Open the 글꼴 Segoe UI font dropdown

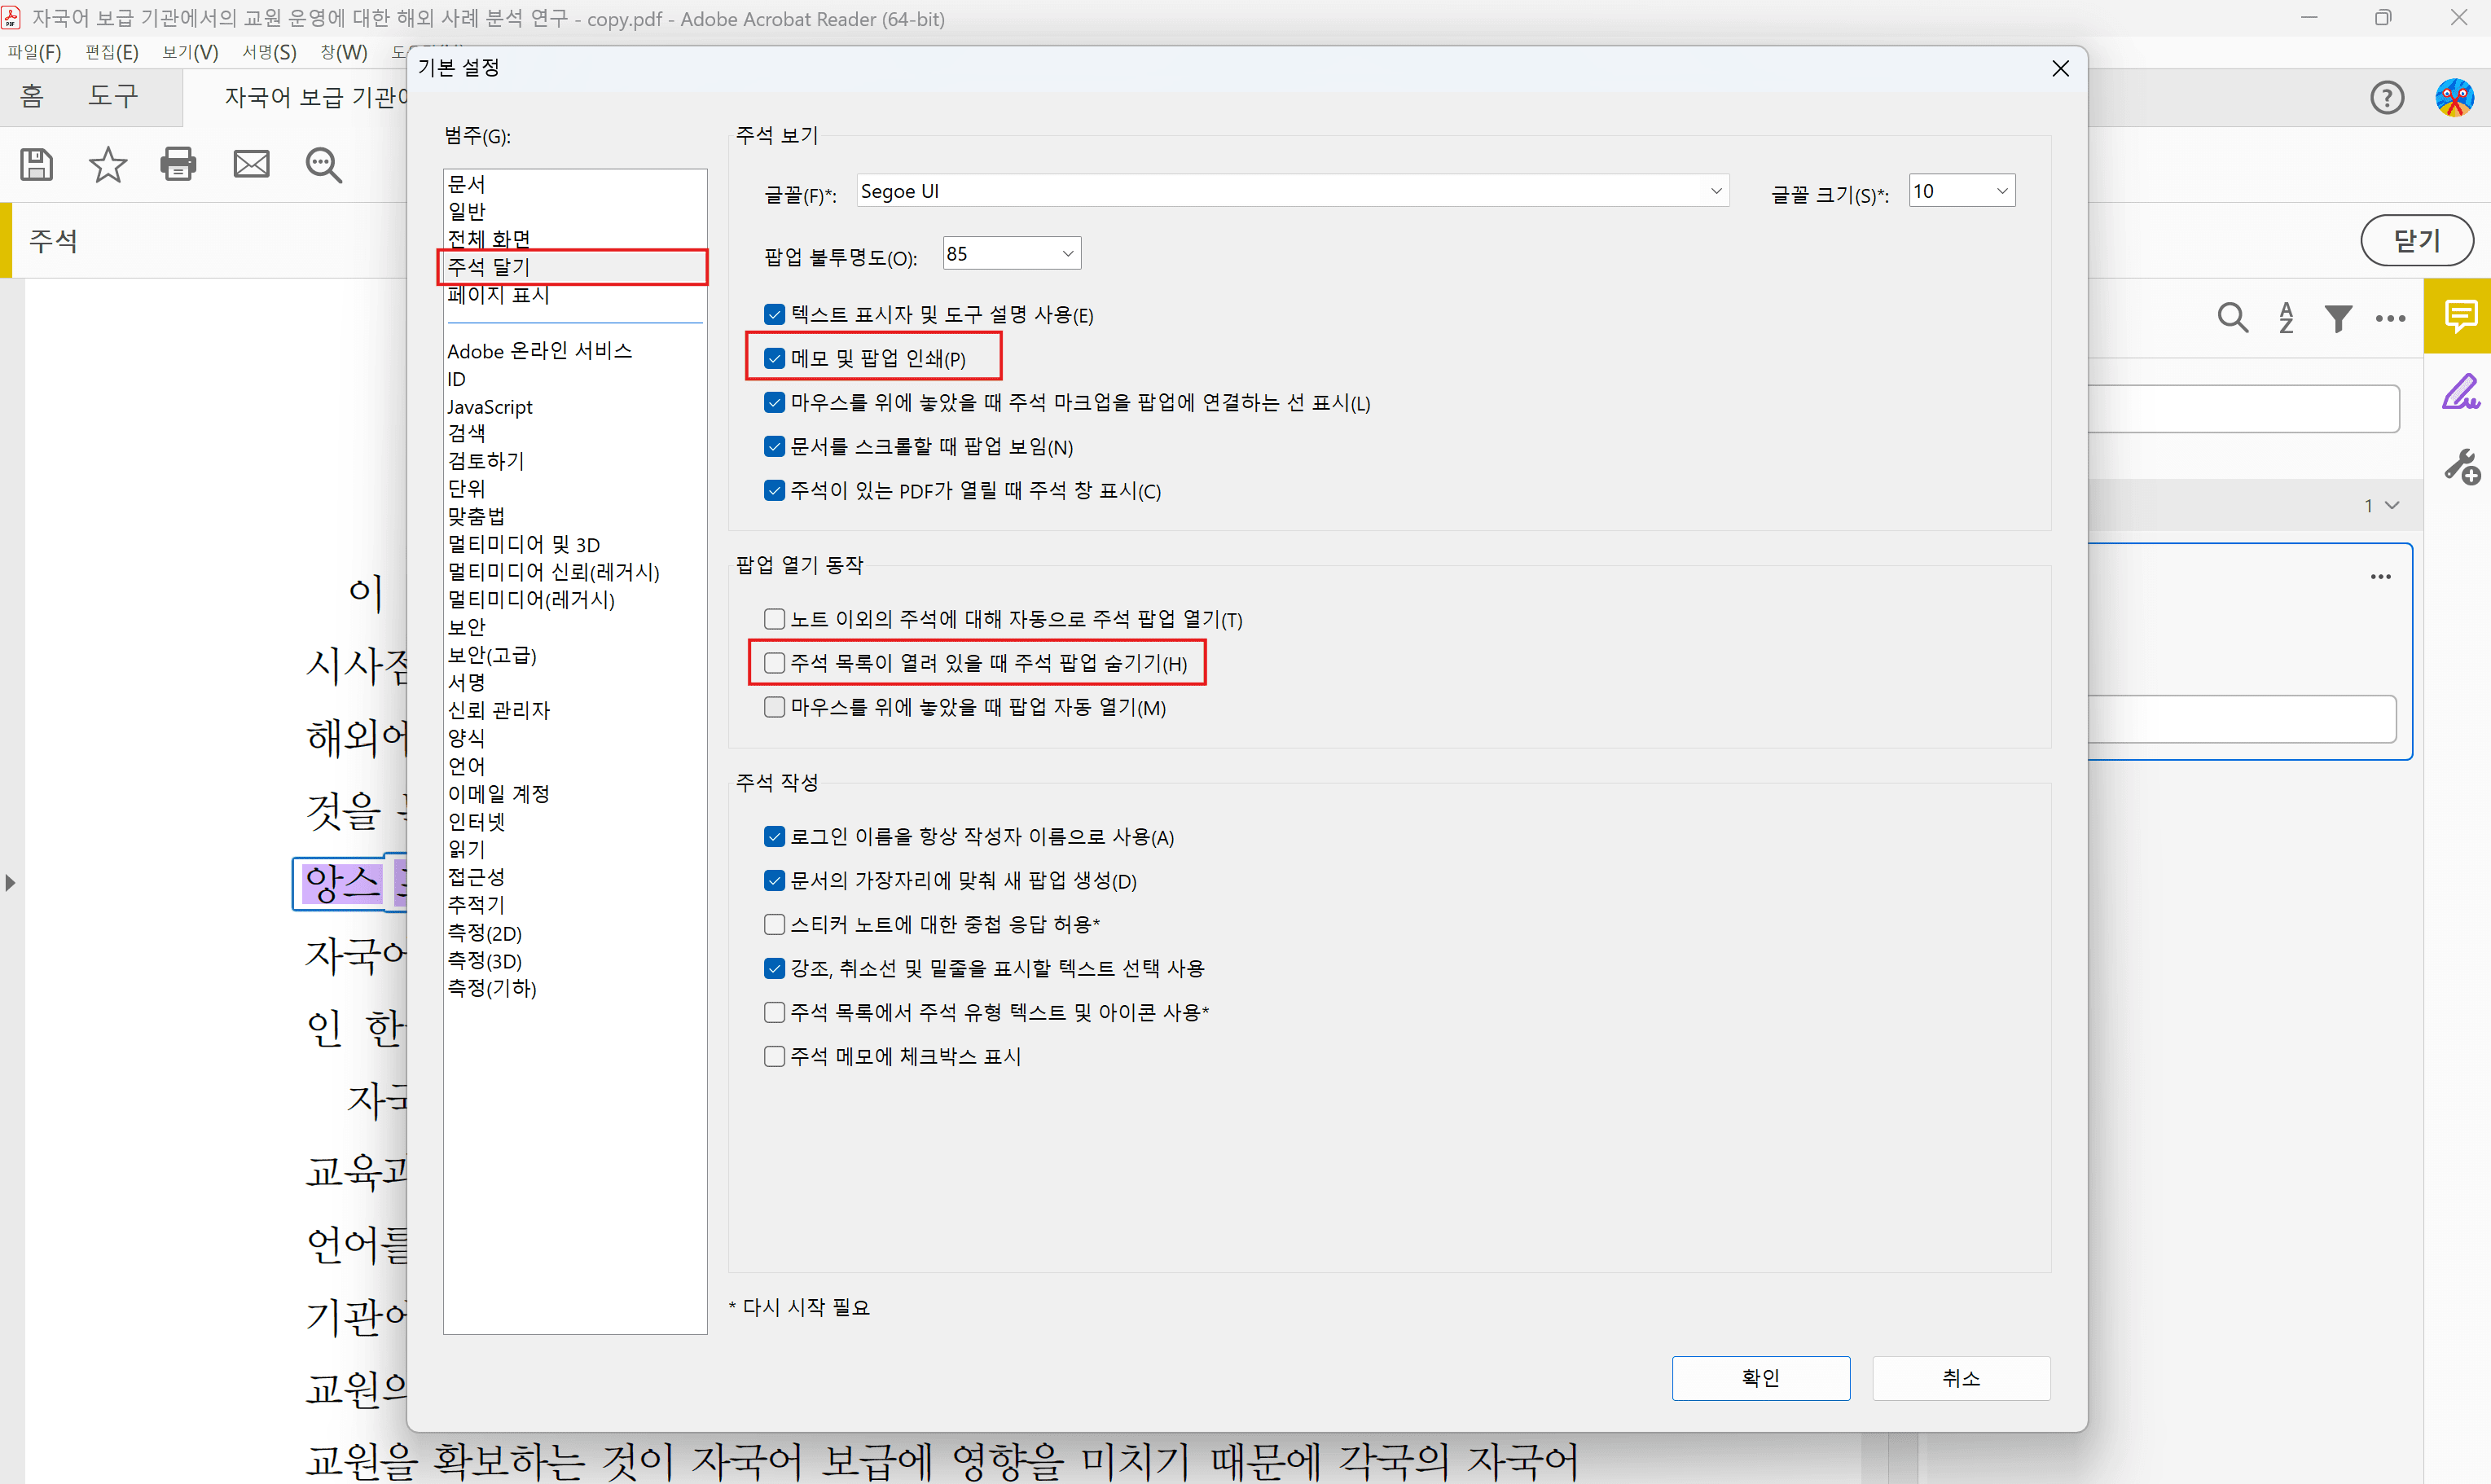point(1292,191)
